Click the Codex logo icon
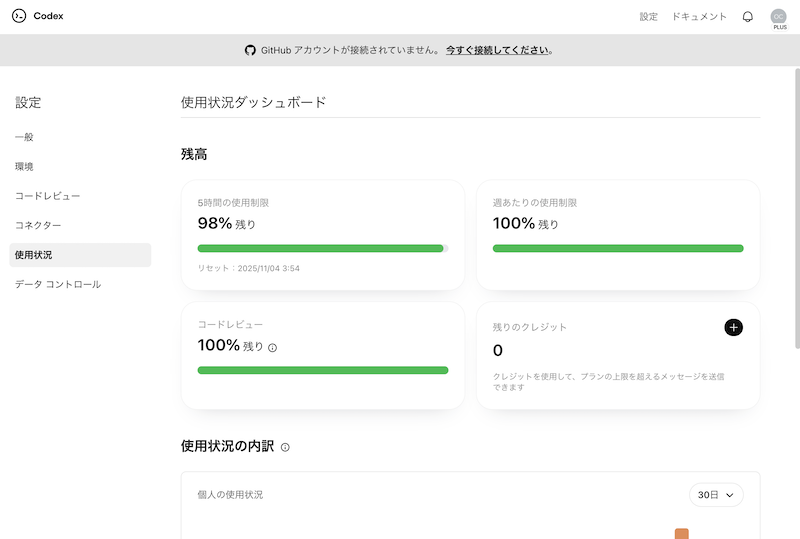This screenshot has width=800, height=539. 18,16
